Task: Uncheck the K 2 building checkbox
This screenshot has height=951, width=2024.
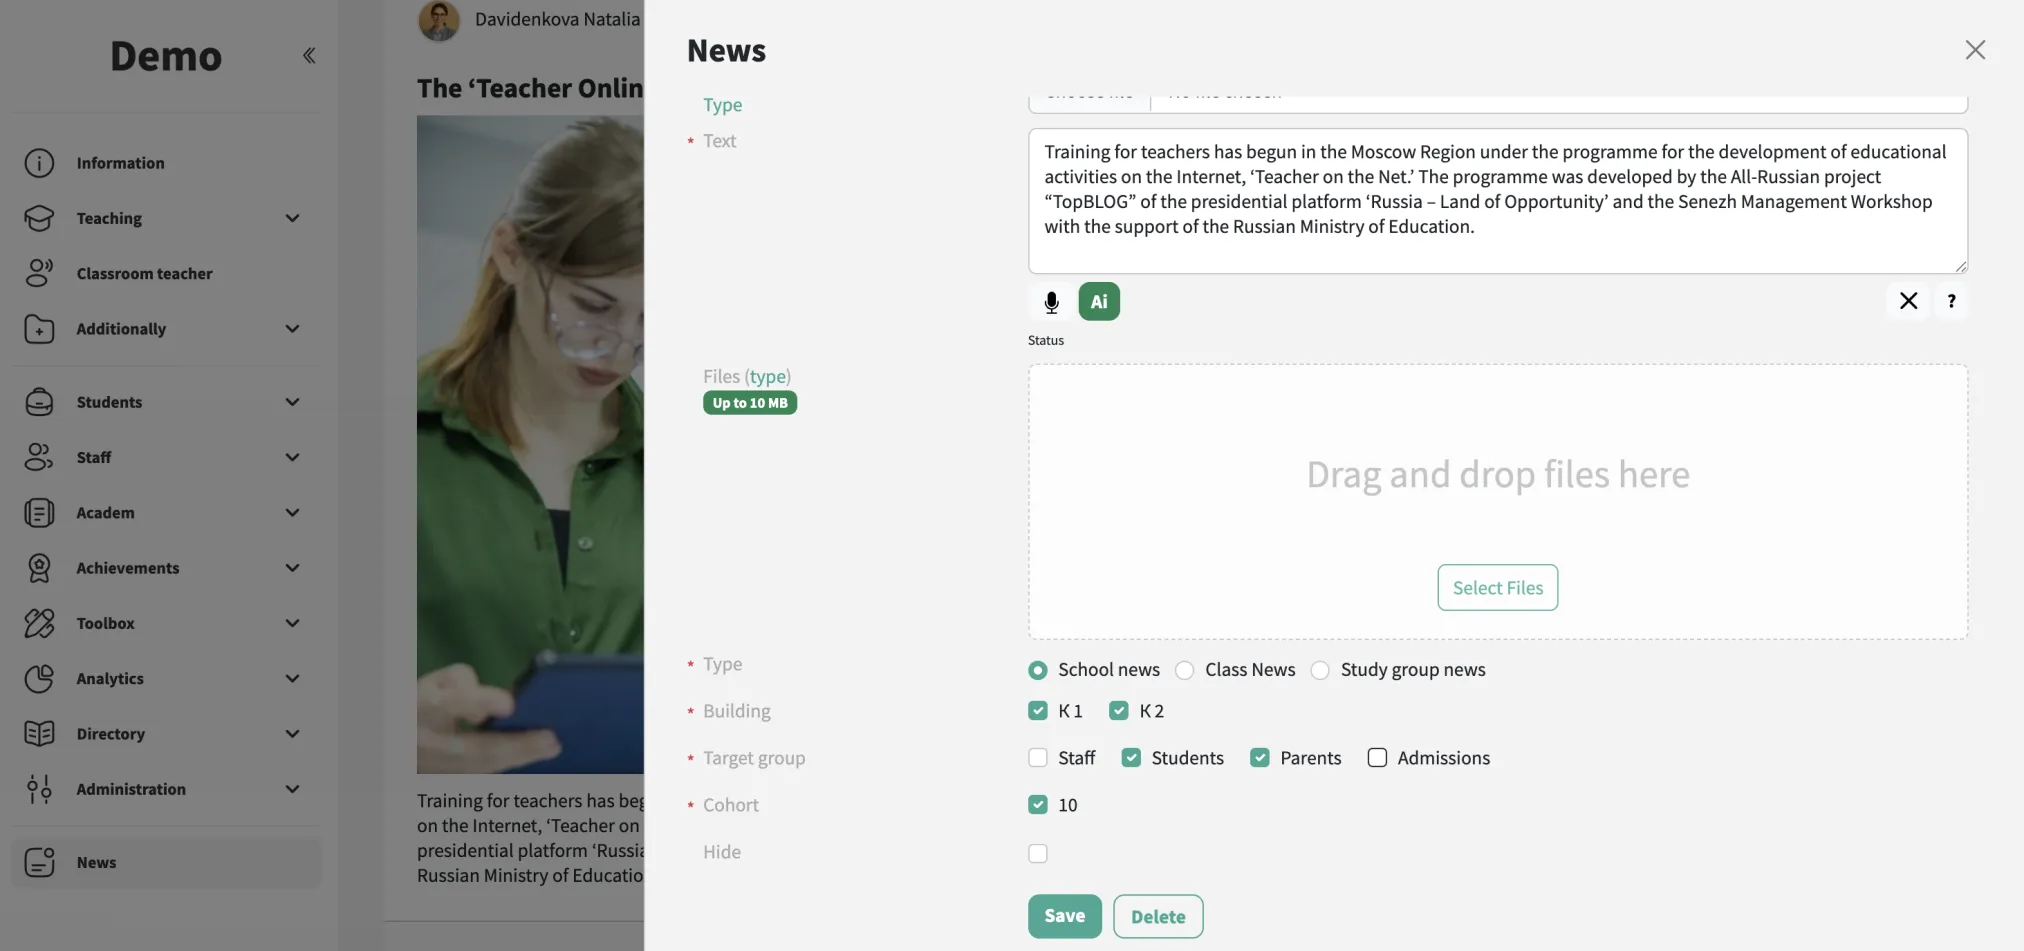Action: pos(1119,711)
